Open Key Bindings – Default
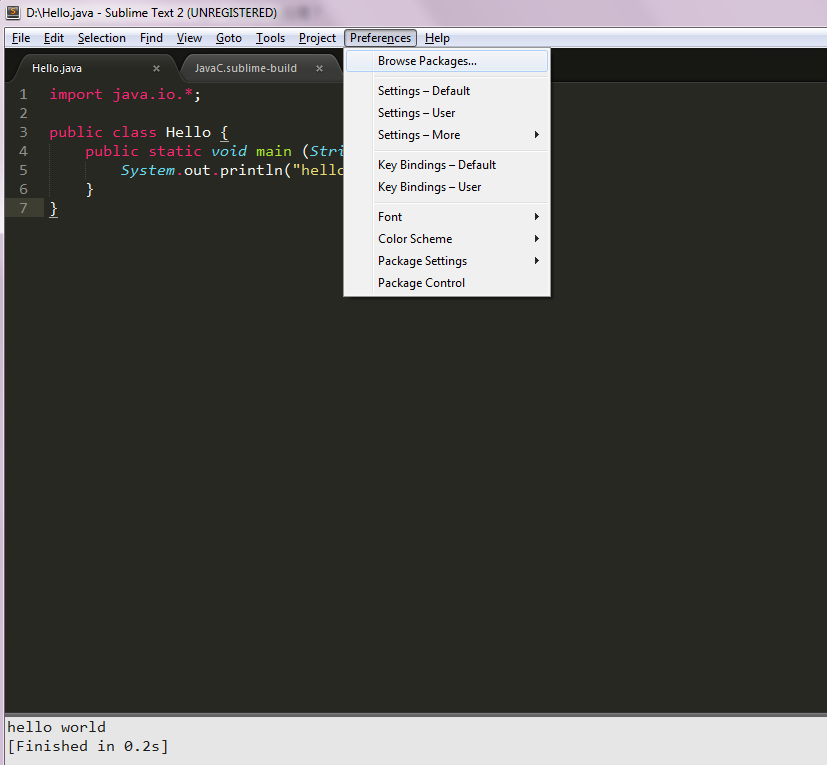Image resolution: width=827 pixels, height=765 pixels. tap(447, 165)
